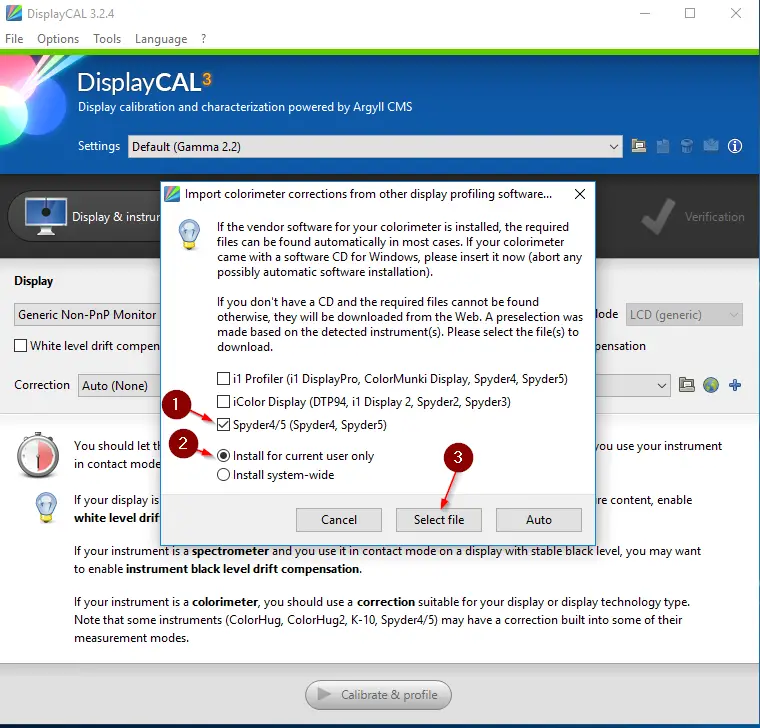
Task: Click the DisplayCAL logo heading text
Action: click(x=144, y=82)
